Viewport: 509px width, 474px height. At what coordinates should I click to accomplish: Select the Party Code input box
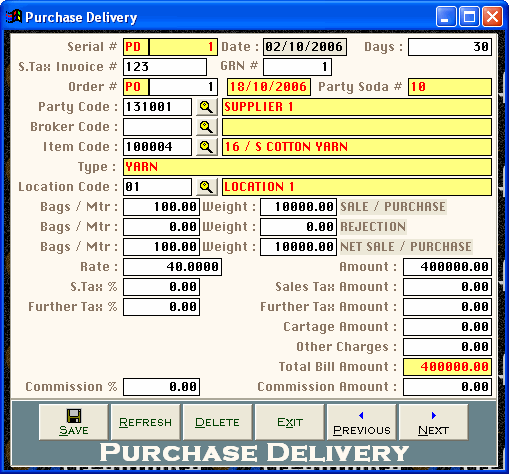(157, 107)
